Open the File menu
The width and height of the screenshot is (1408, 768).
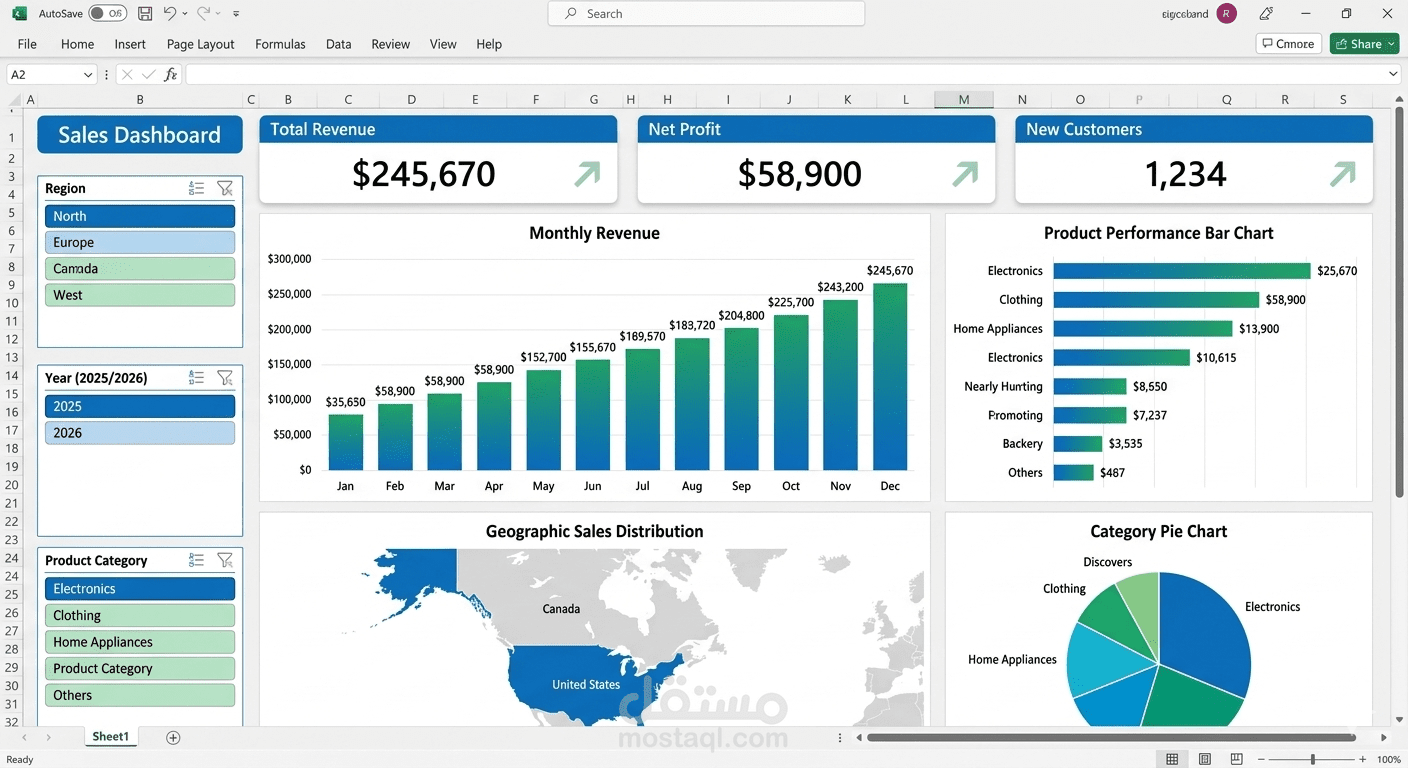27,44
